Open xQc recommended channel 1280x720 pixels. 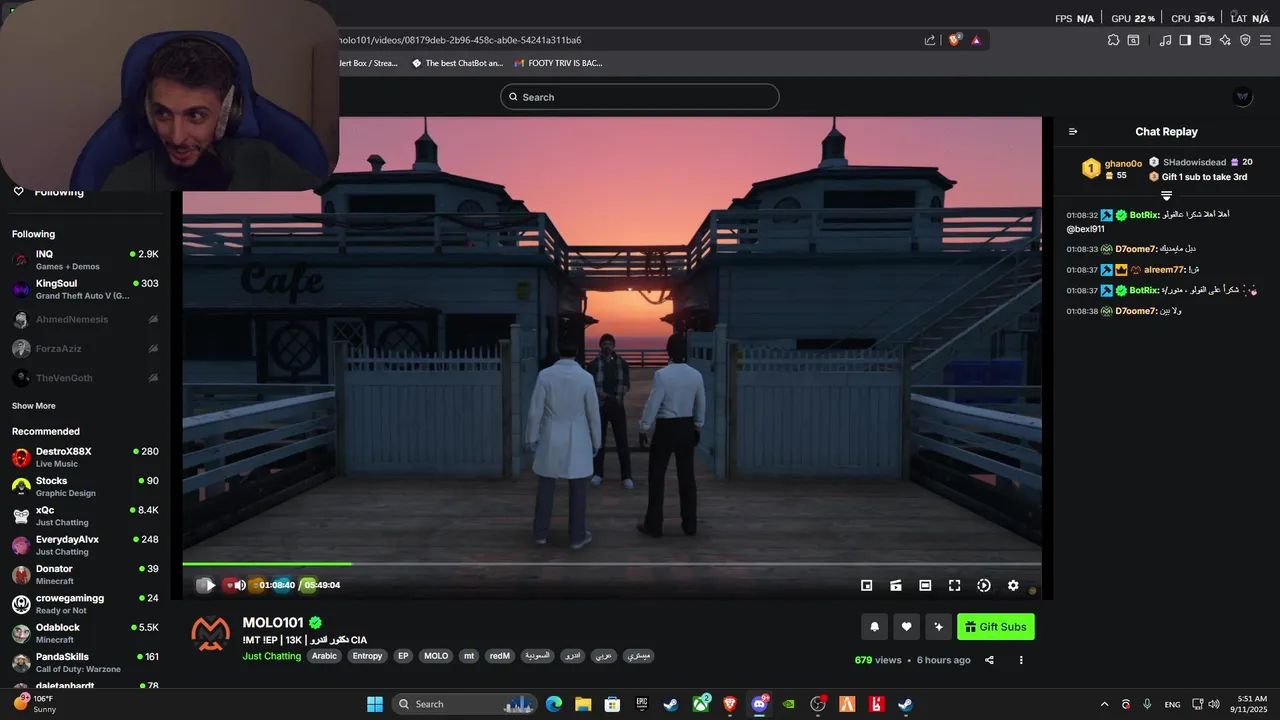tap(85, 516)
